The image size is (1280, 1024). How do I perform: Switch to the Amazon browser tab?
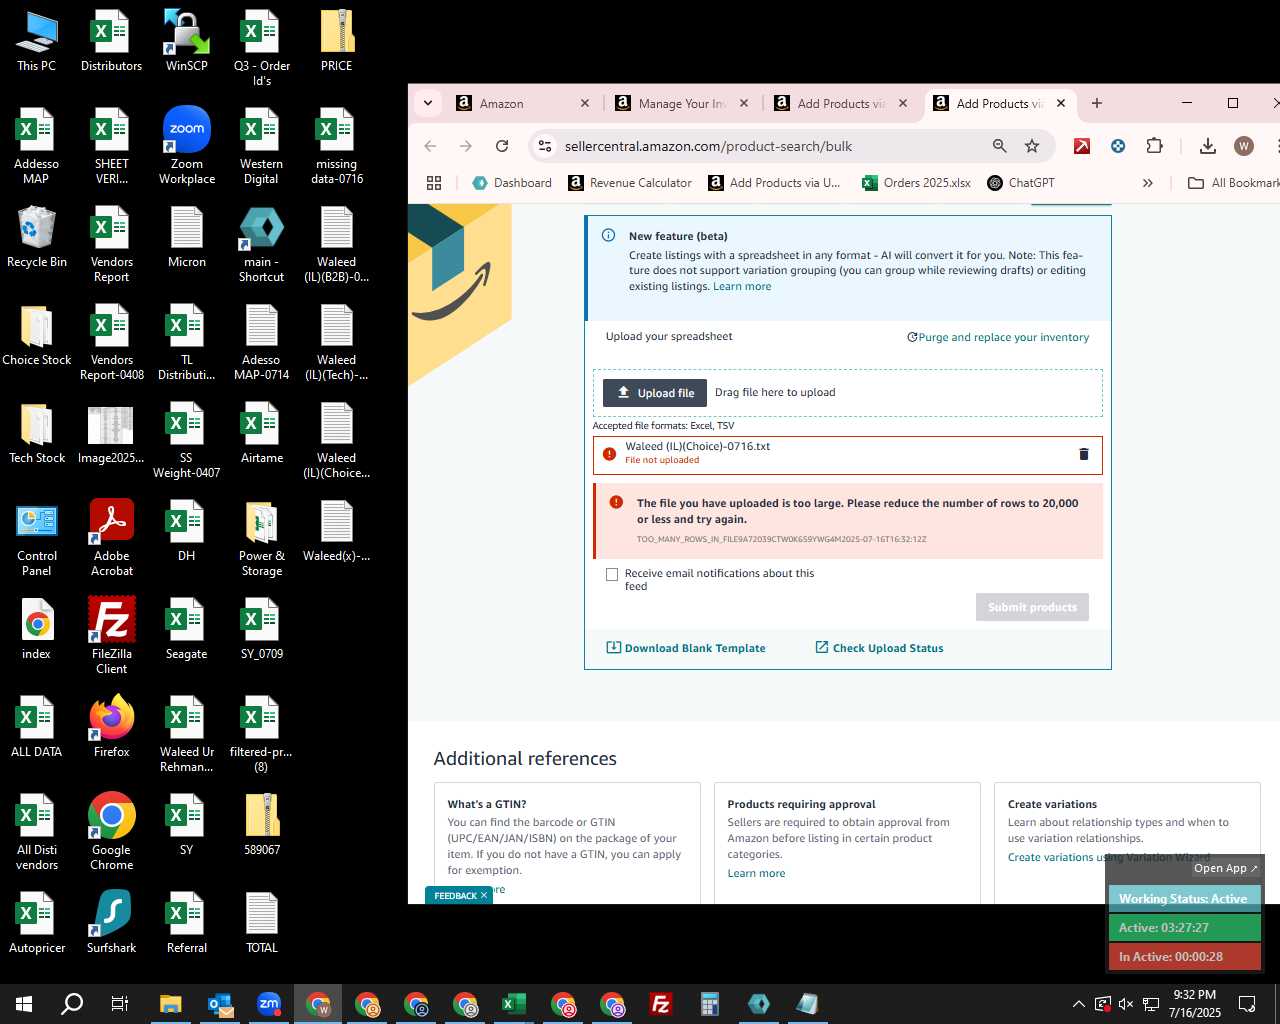click(x=523, y=103)
